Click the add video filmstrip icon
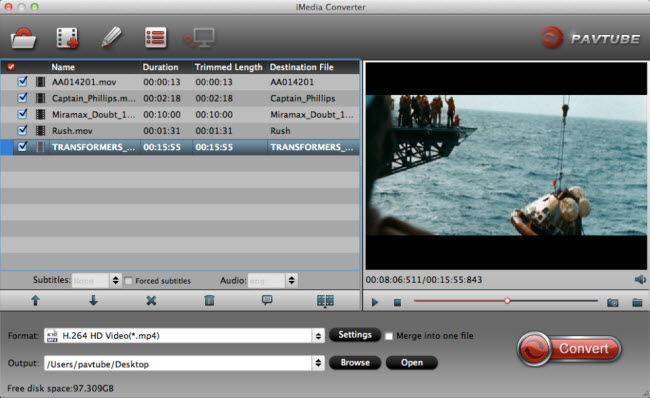 click(x=67, y=38)
